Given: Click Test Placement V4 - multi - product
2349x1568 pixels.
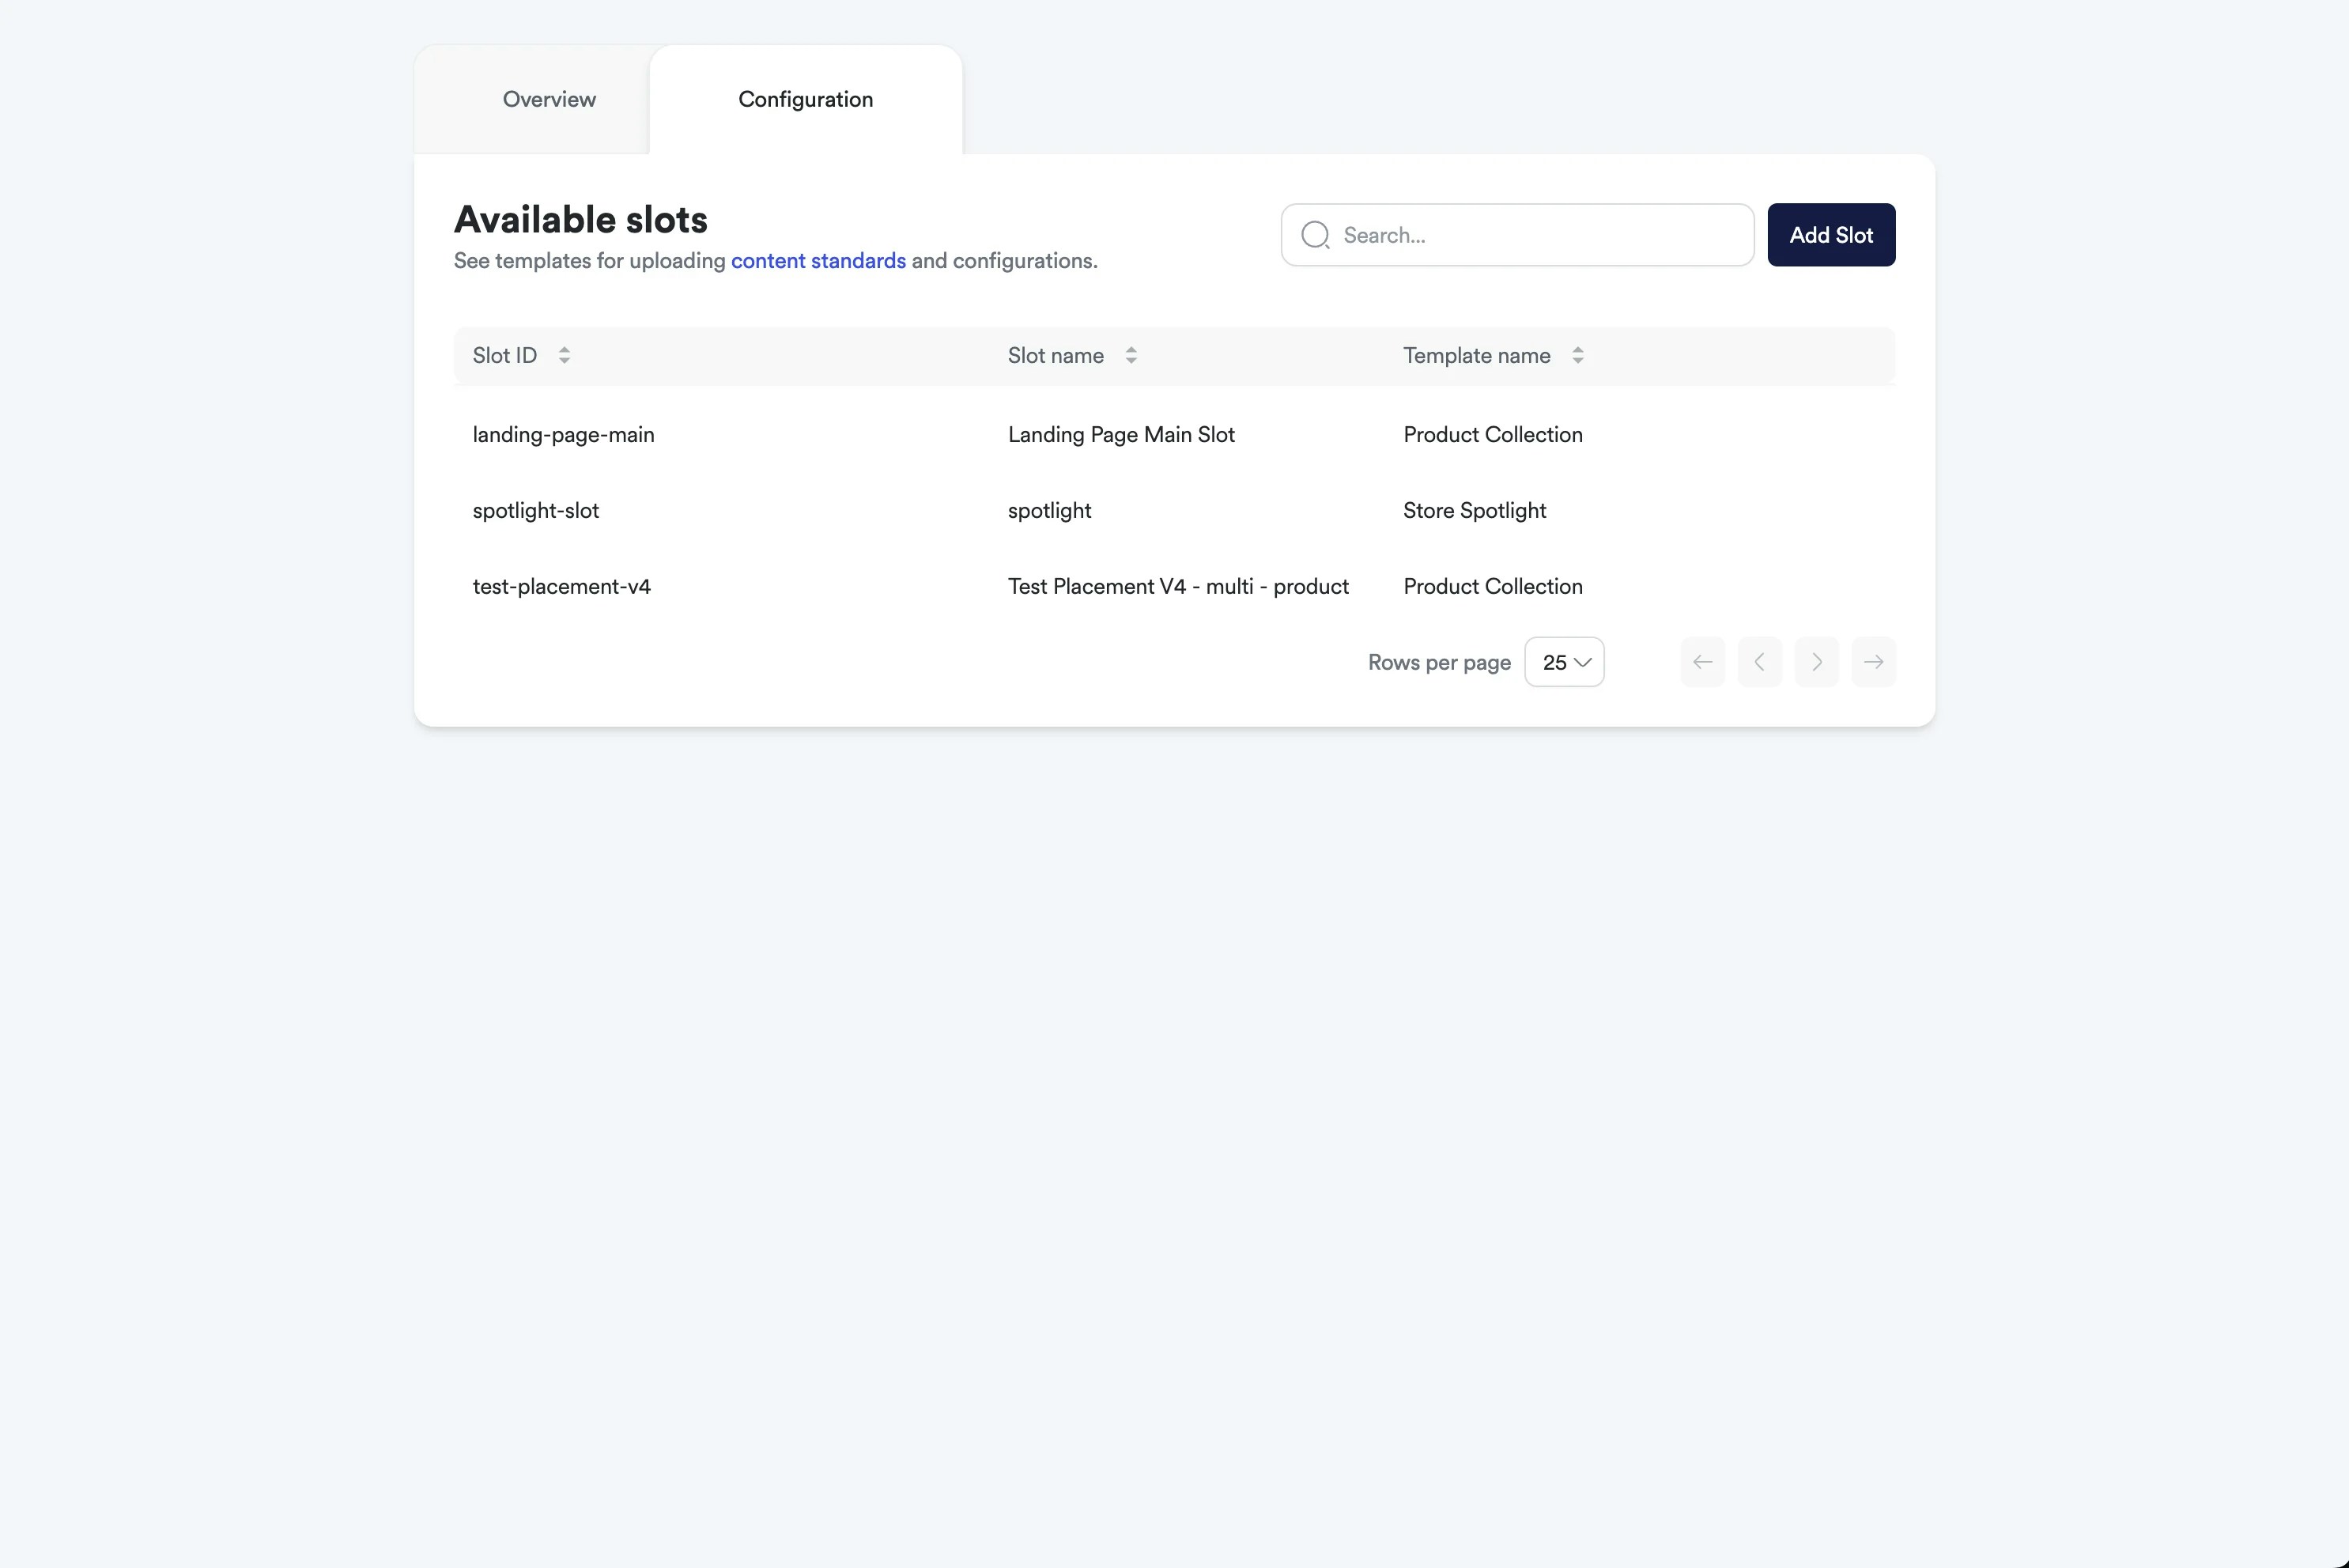Looking at the screenshot, I should point(1177,586).
